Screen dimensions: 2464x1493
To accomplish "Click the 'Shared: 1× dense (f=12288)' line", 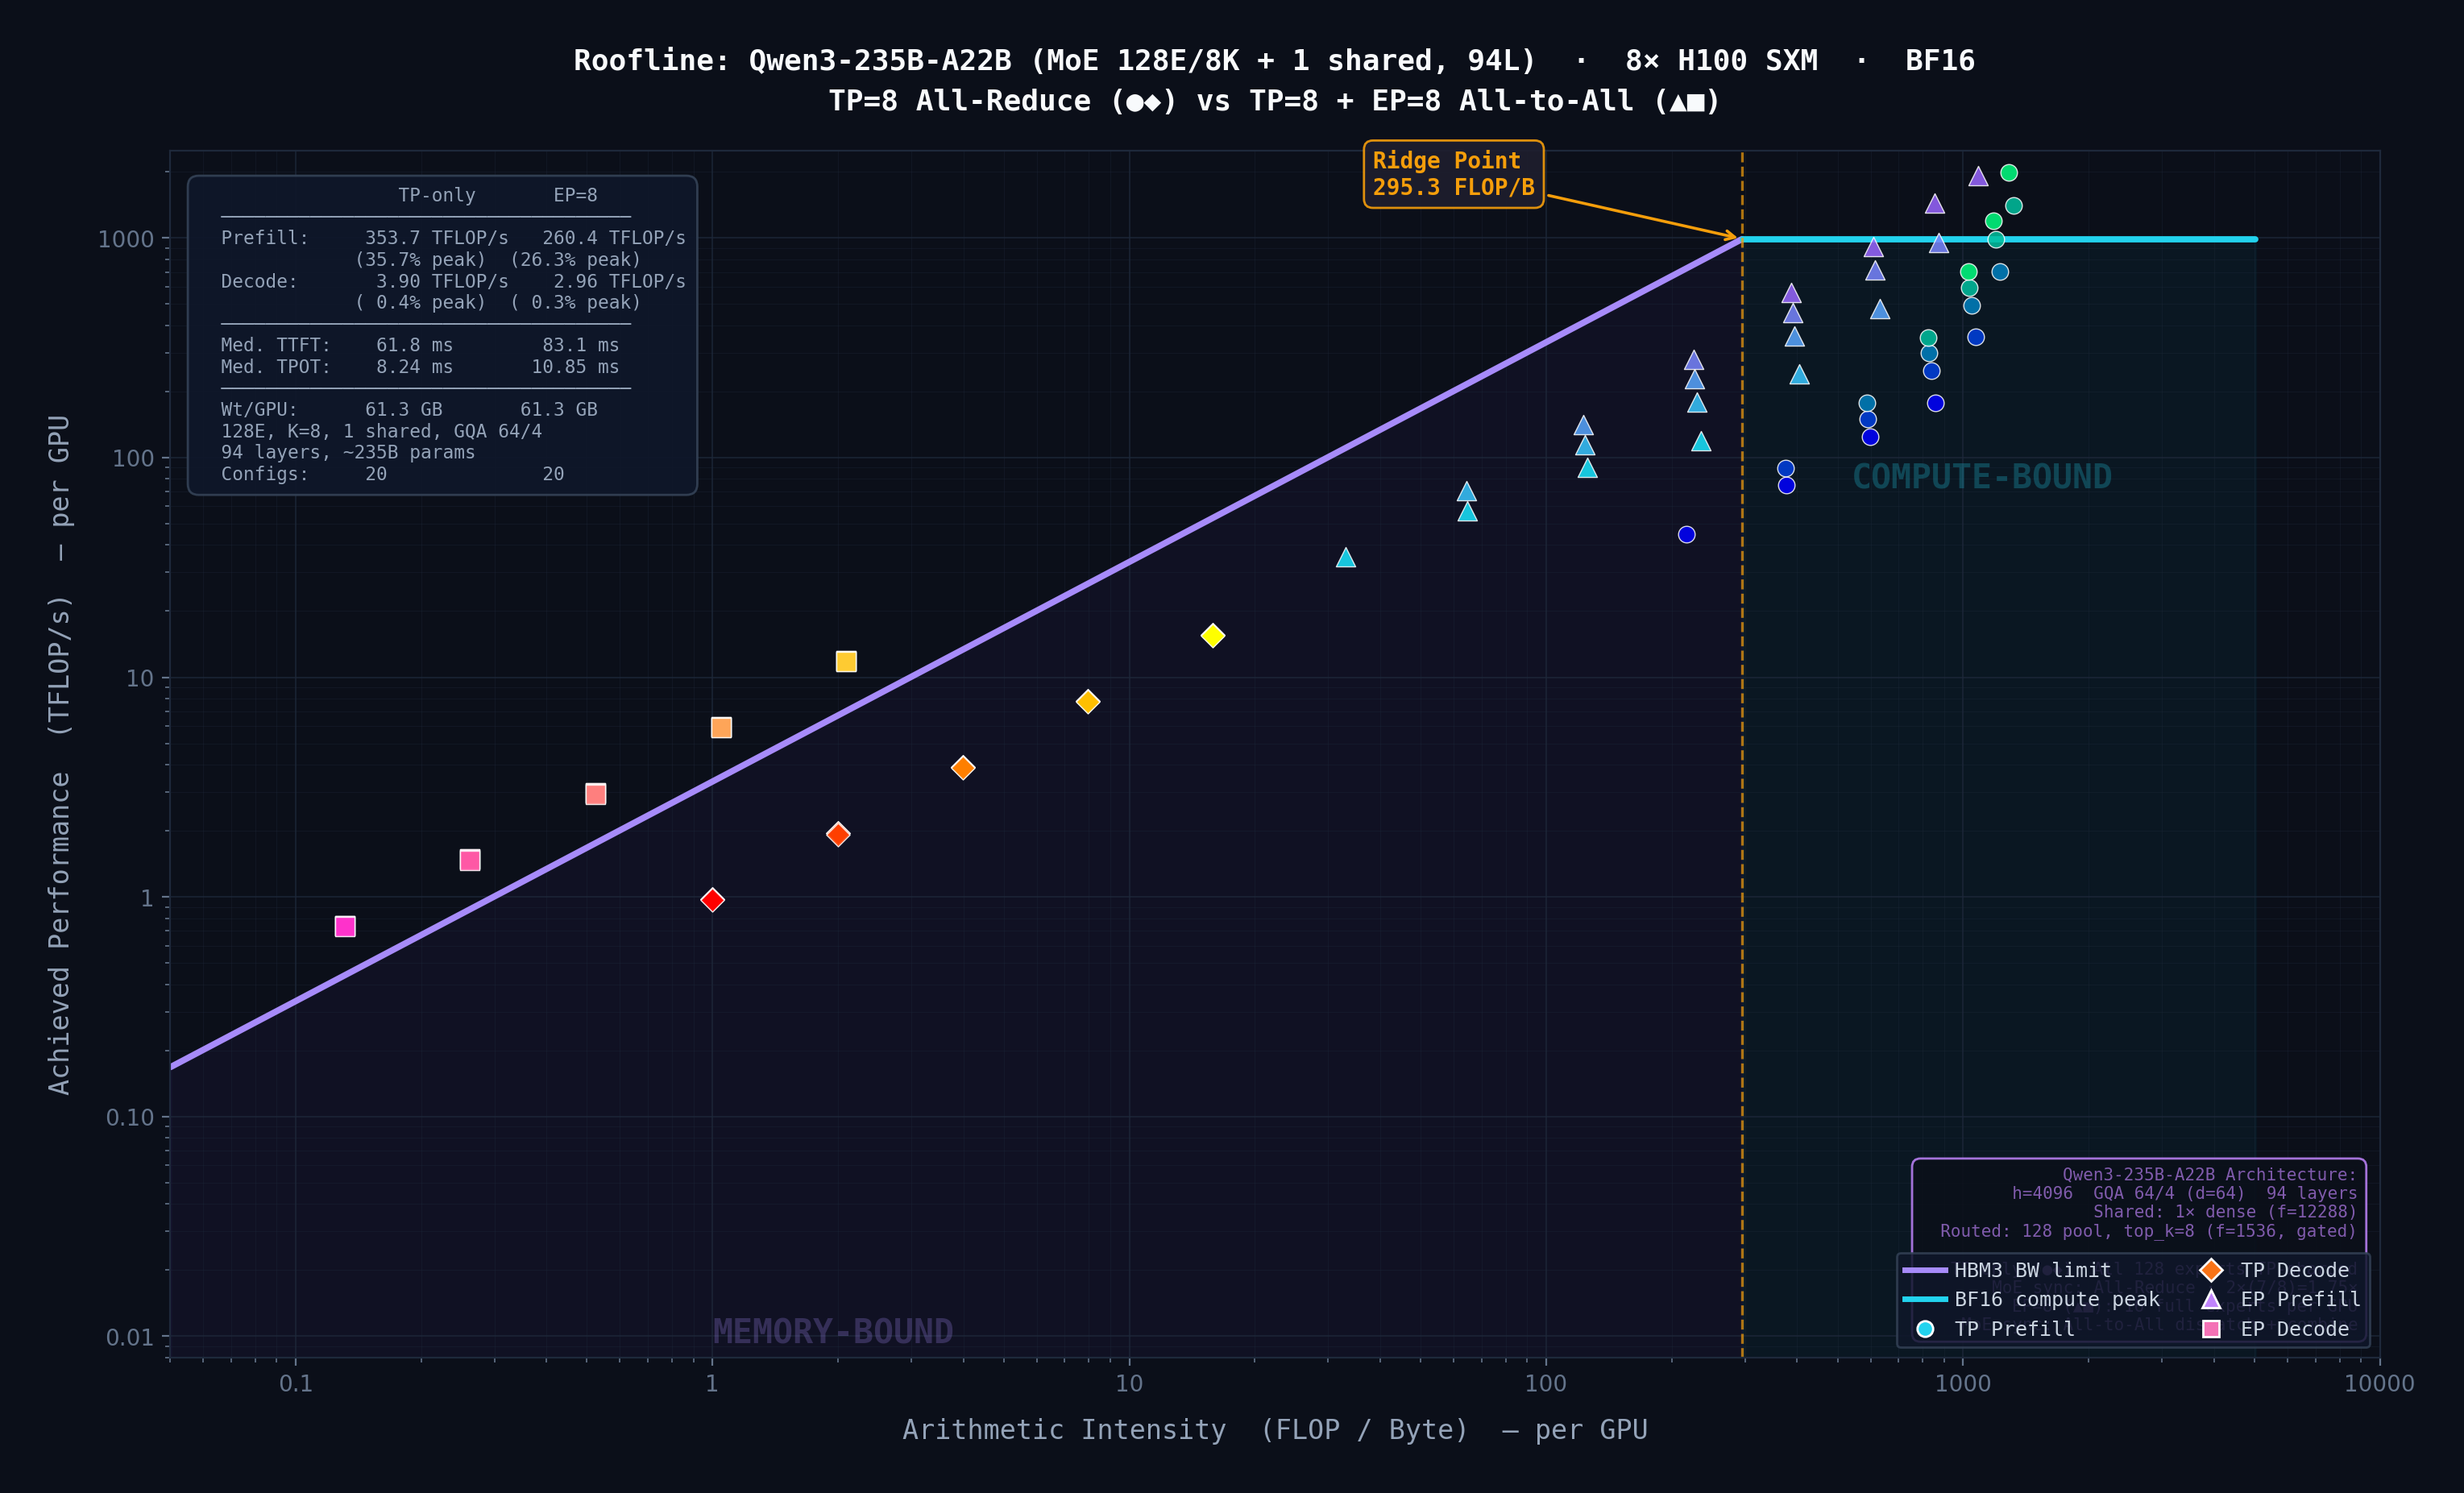I will (2225, 1212).
